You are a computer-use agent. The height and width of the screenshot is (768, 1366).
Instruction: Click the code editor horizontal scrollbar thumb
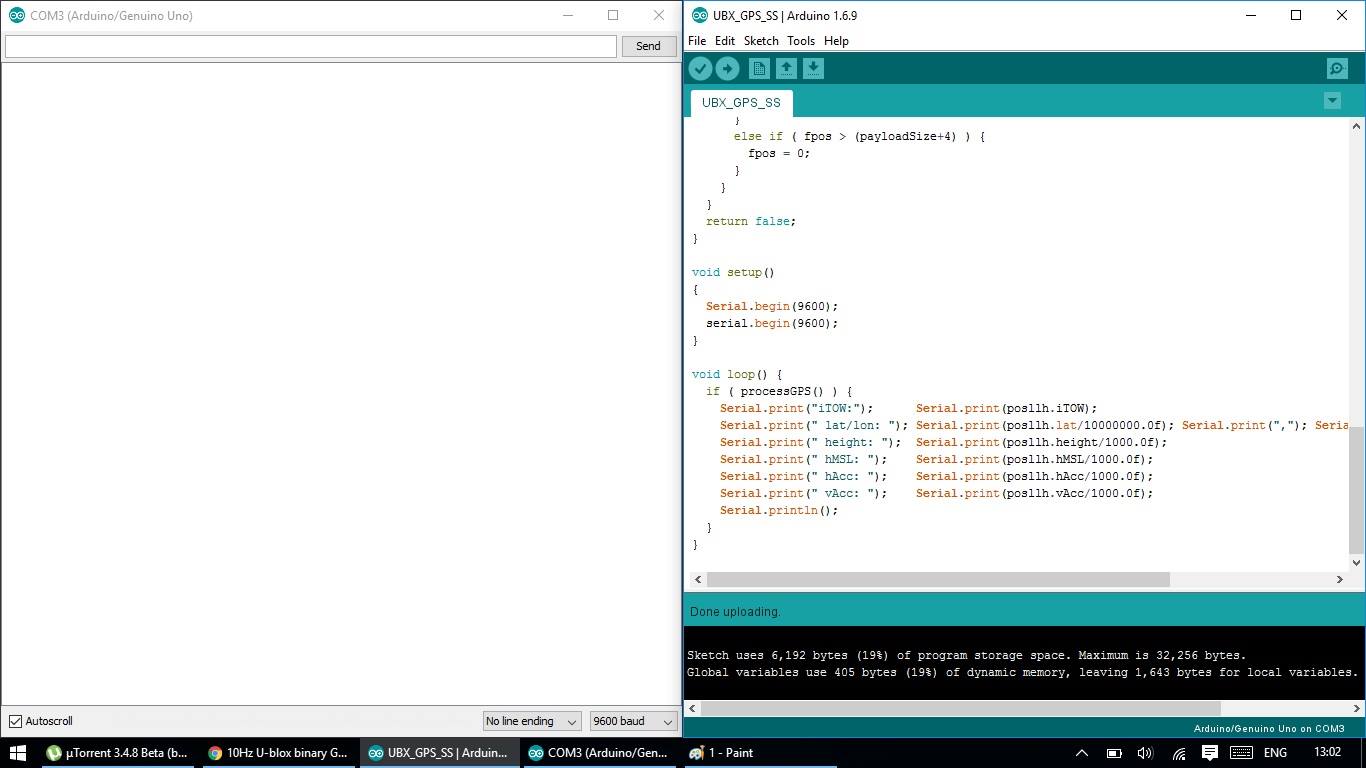(938, 579)
